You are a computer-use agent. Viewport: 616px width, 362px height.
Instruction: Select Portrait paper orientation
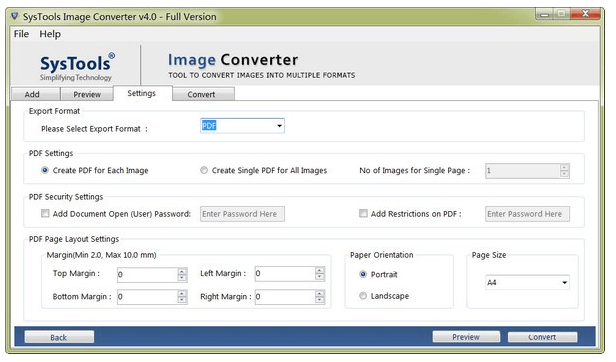click(378, 274)
